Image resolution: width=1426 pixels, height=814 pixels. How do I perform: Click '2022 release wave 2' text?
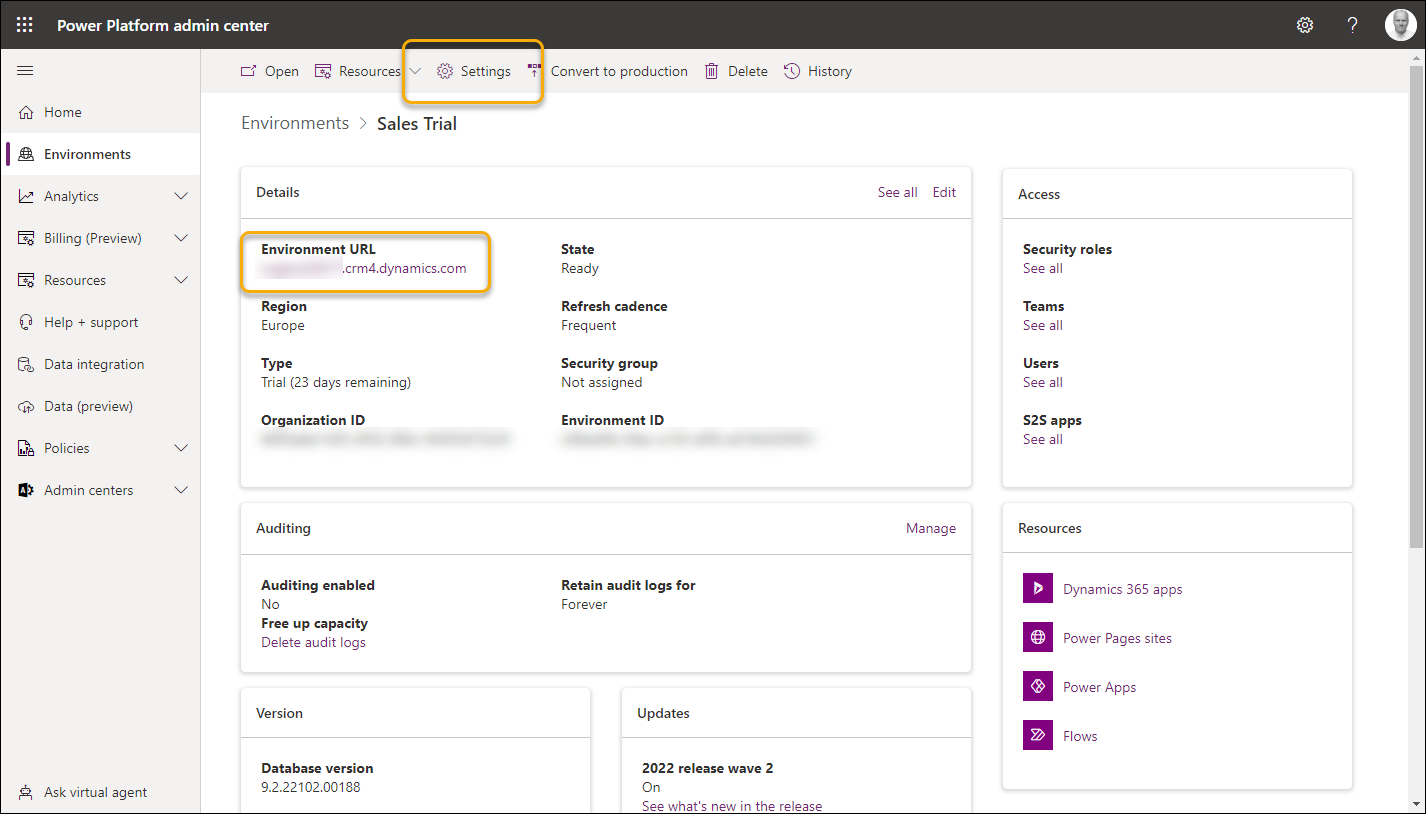tap(707, 768)
